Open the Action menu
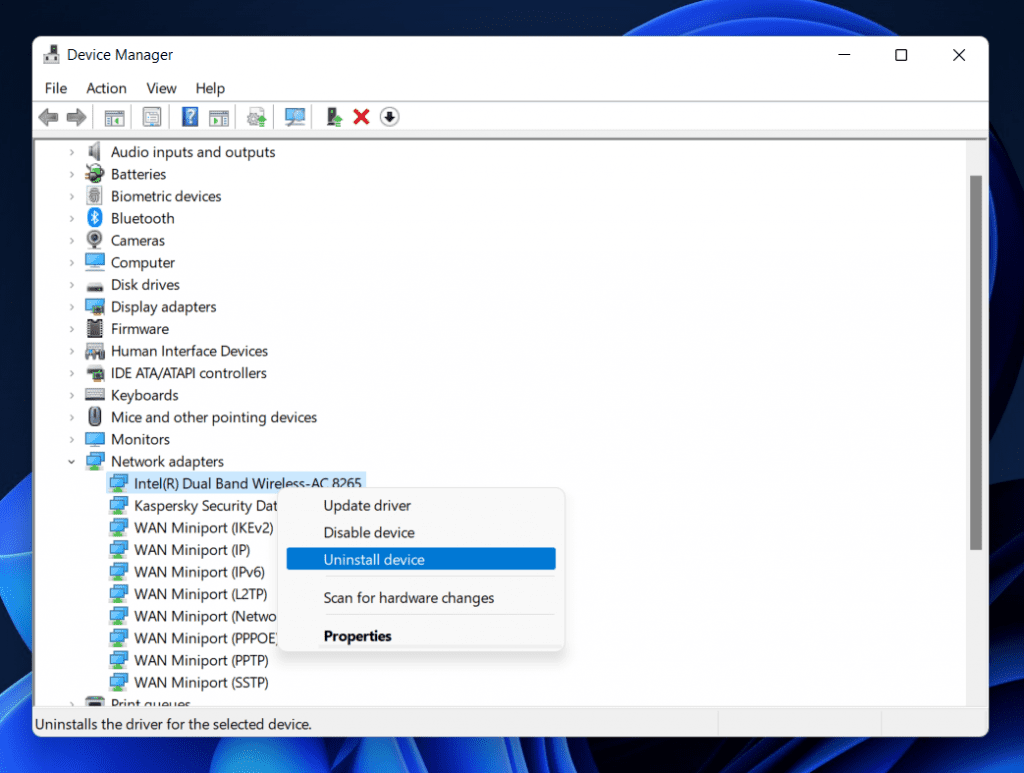 (x=106, y=88)
